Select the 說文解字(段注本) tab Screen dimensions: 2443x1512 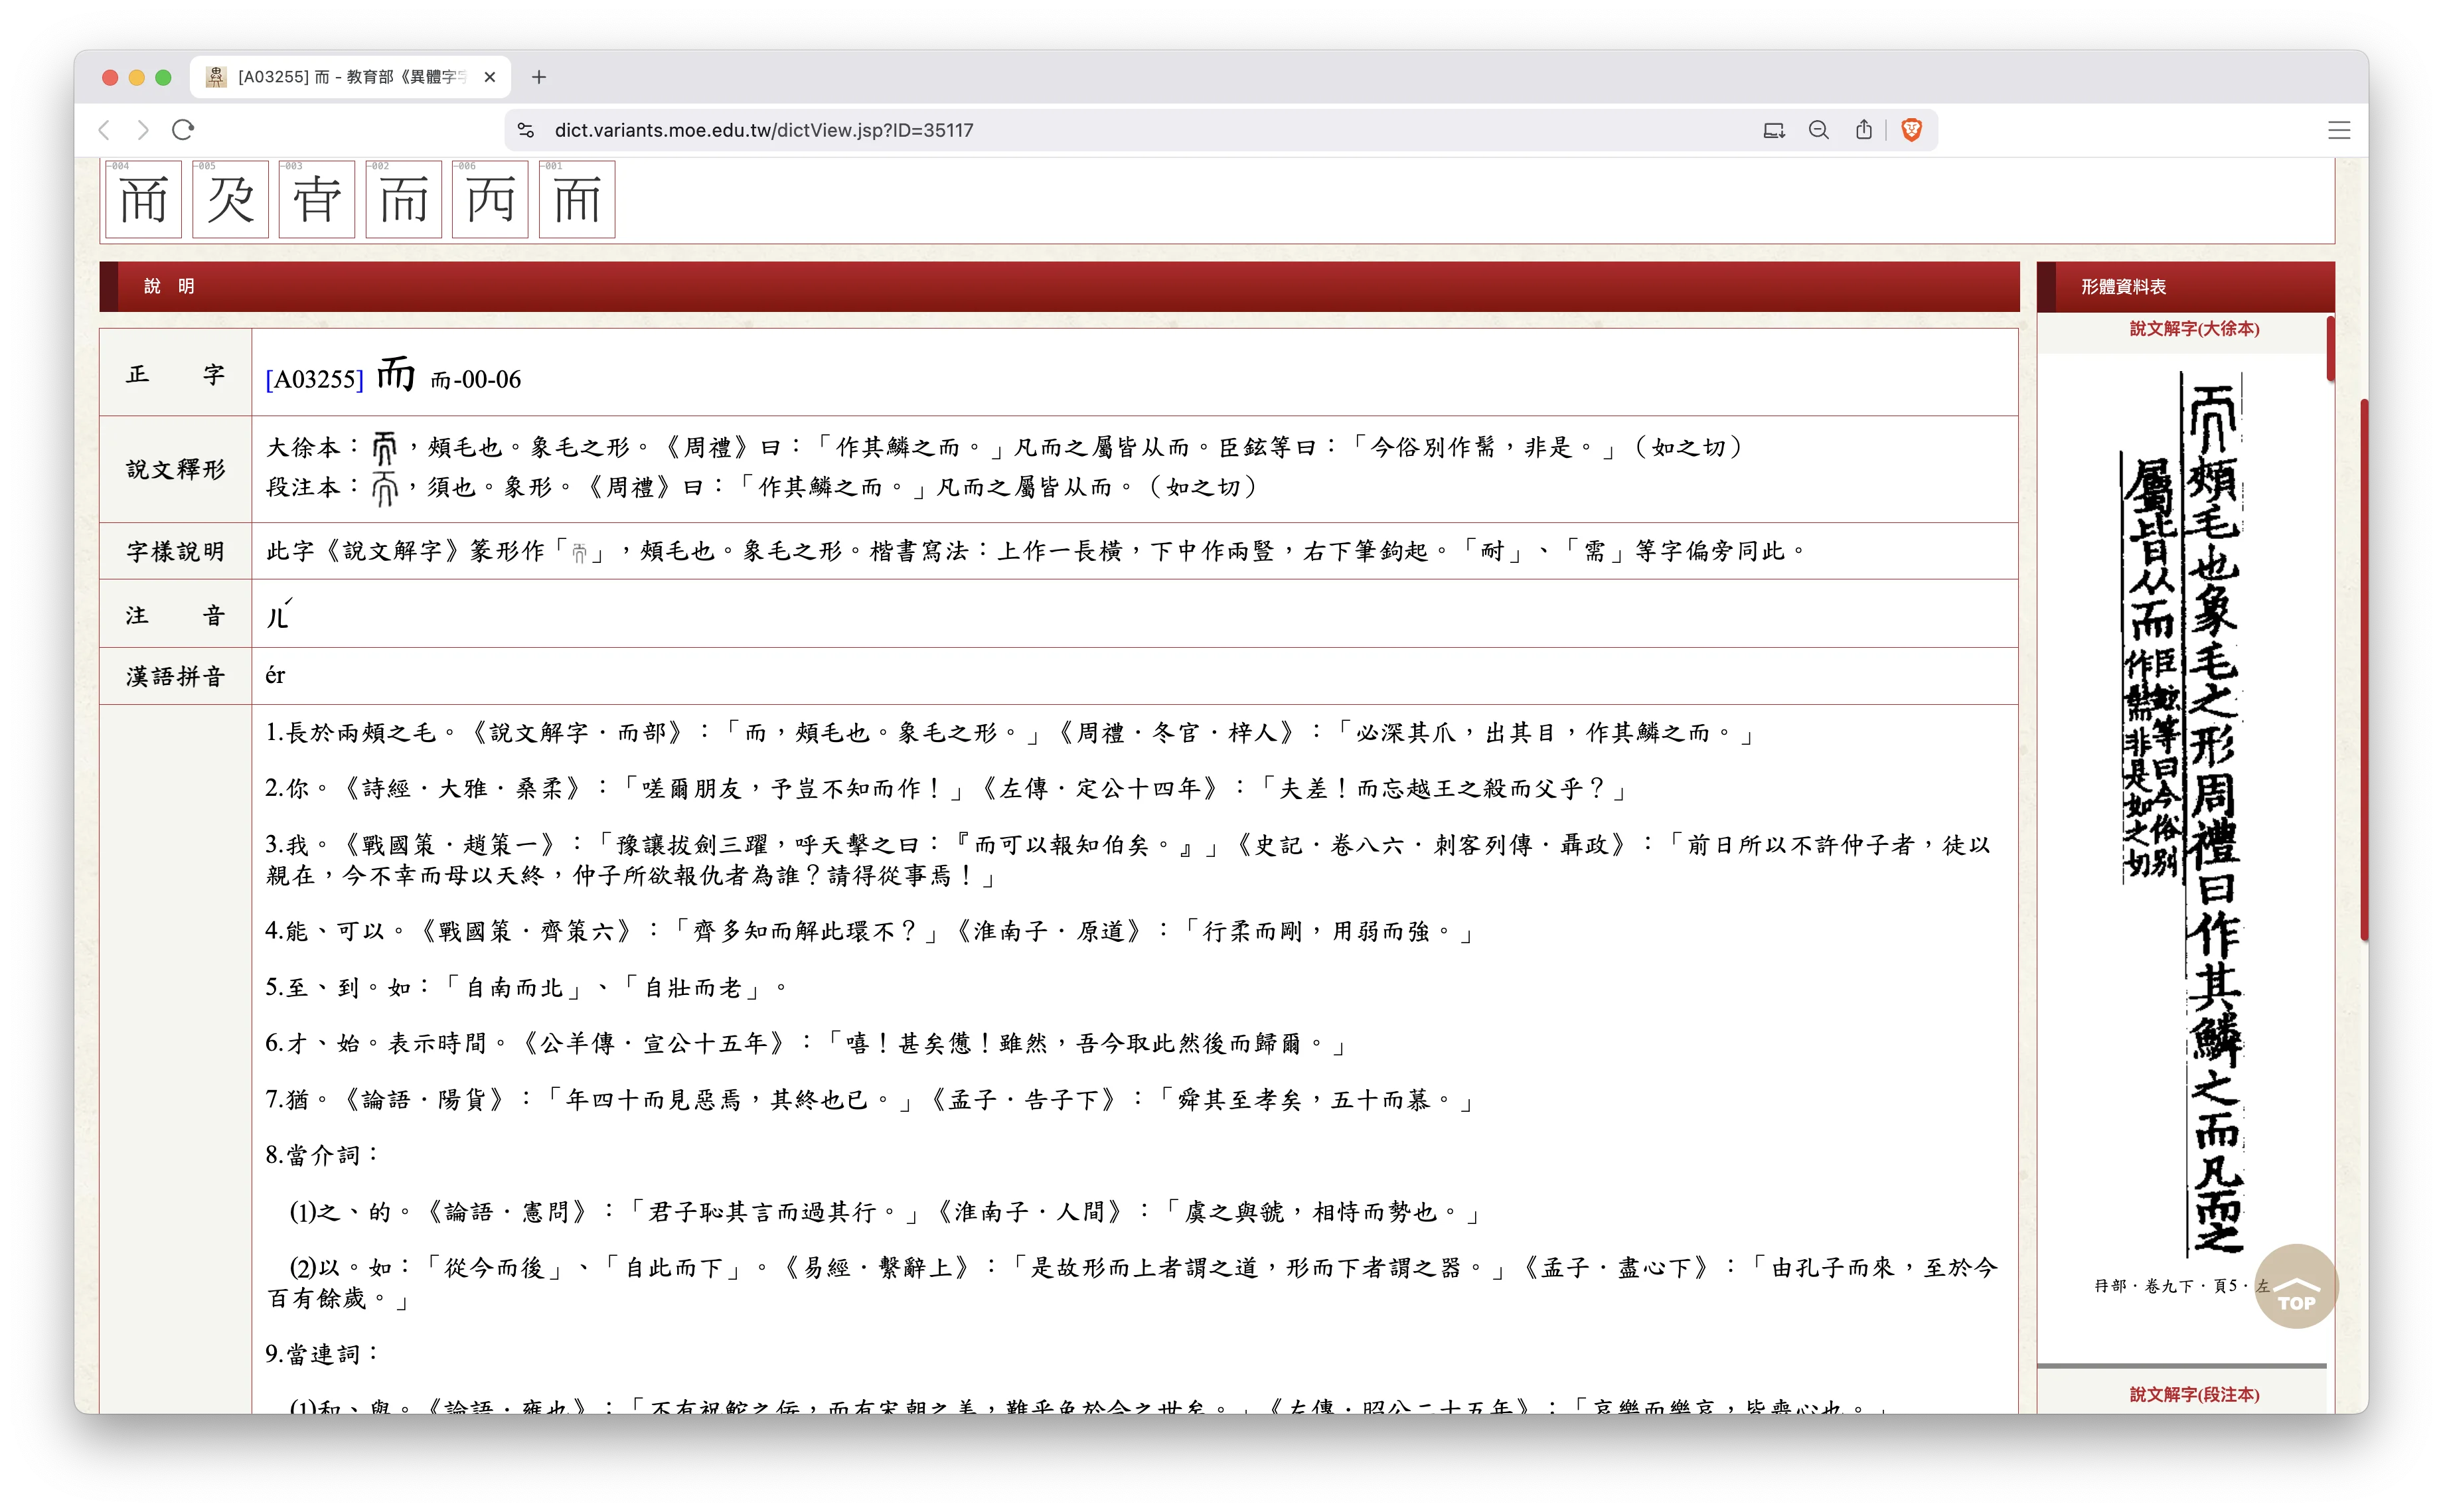2194,1395
